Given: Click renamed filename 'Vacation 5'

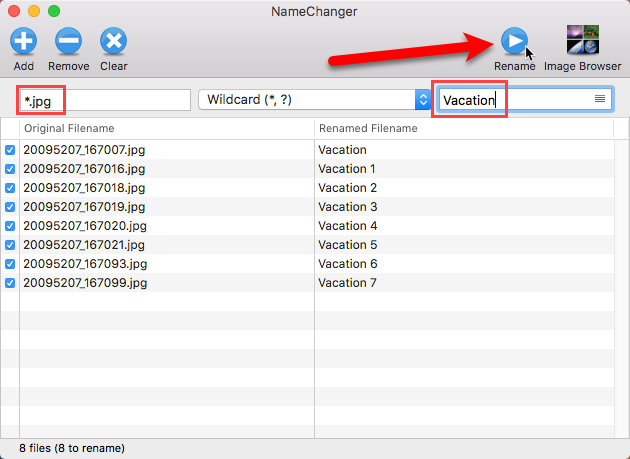Looking at the screenshot, I should click(348, 245).
